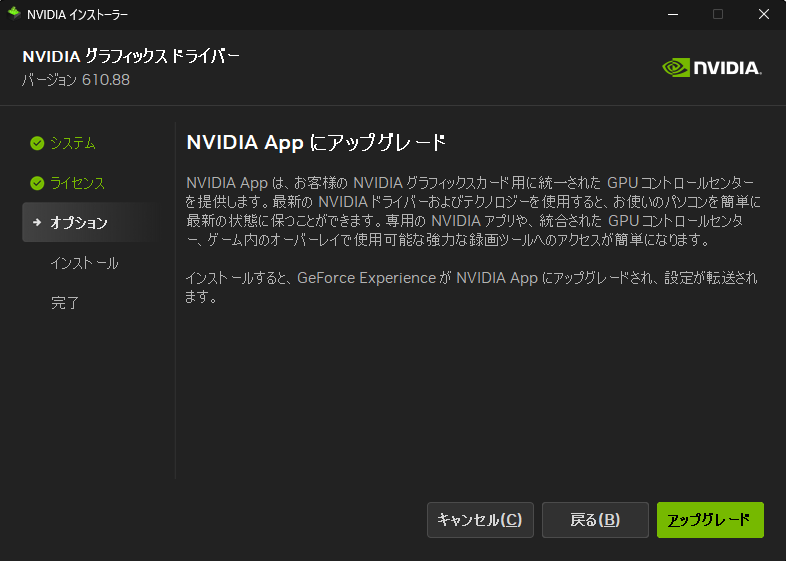Select the システム step in sidebar
Viewport: 786px width, 561px height.
(73, 143)
